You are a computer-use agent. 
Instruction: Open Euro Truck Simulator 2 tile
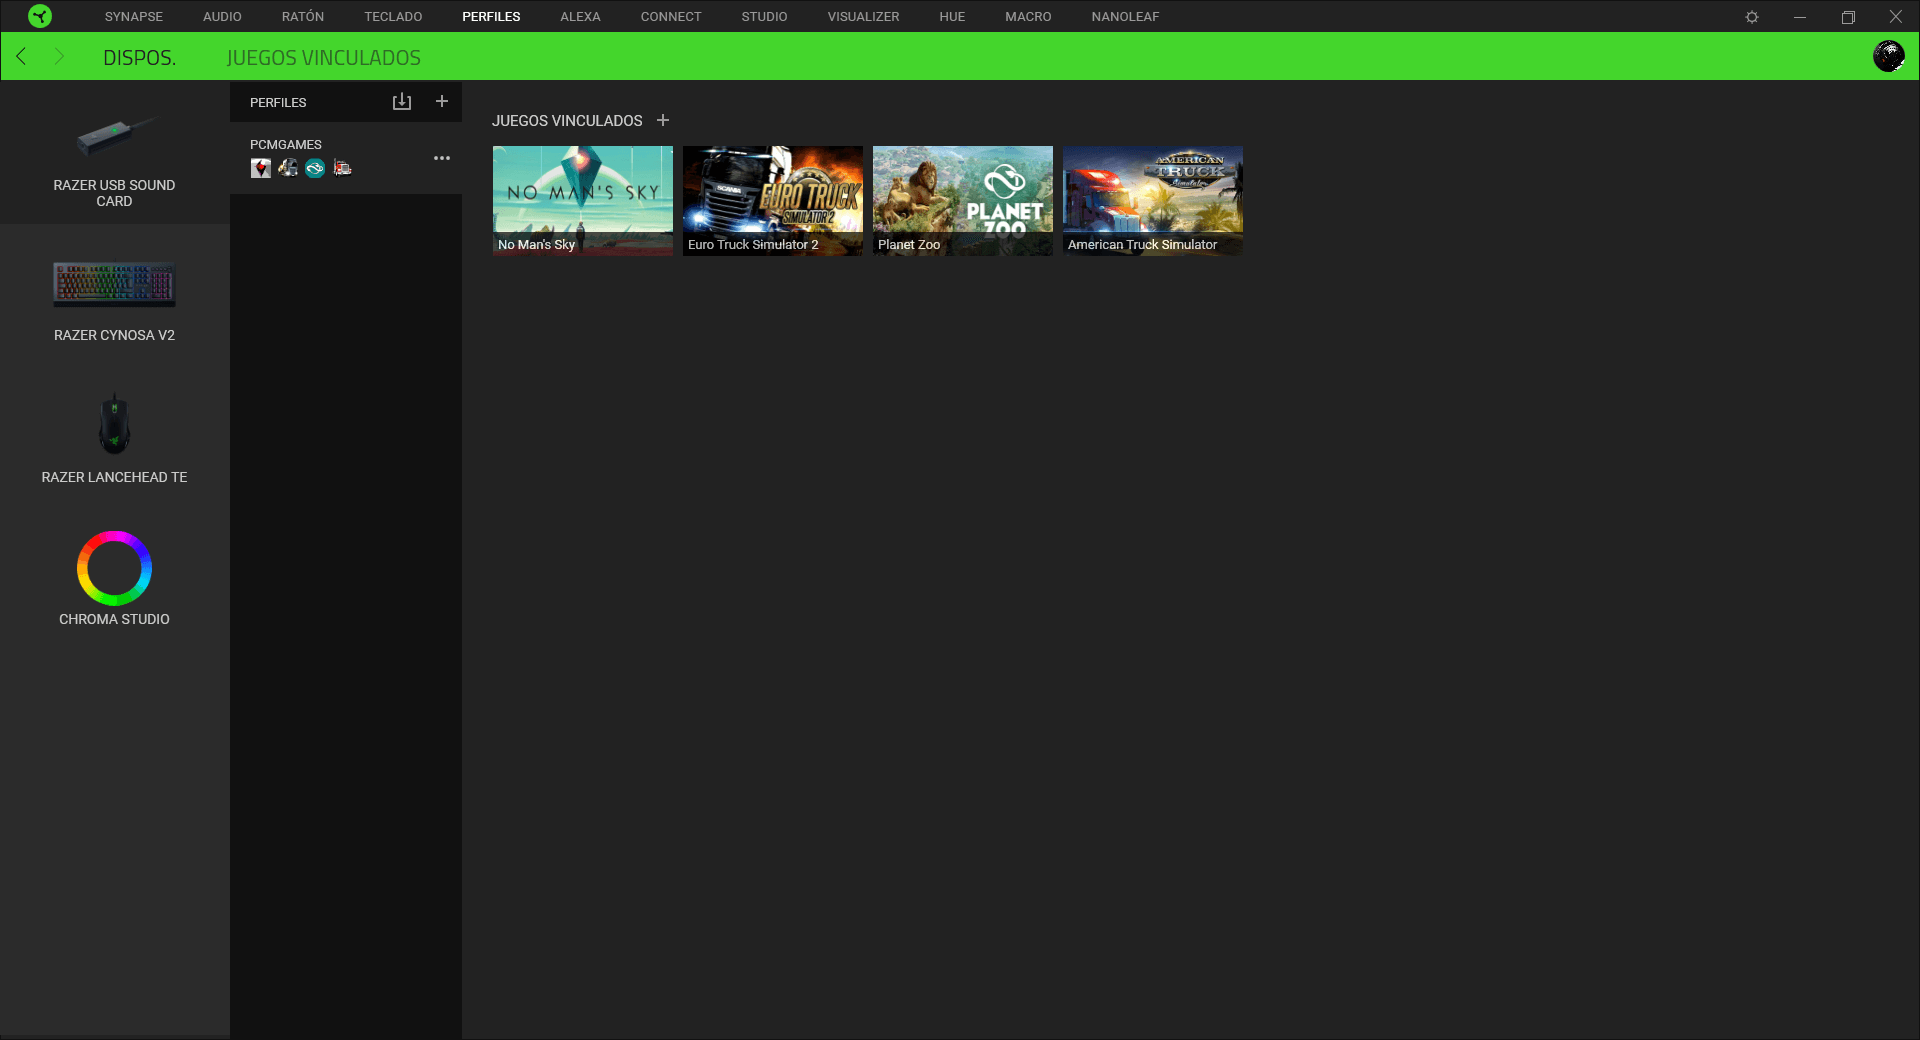773,201
